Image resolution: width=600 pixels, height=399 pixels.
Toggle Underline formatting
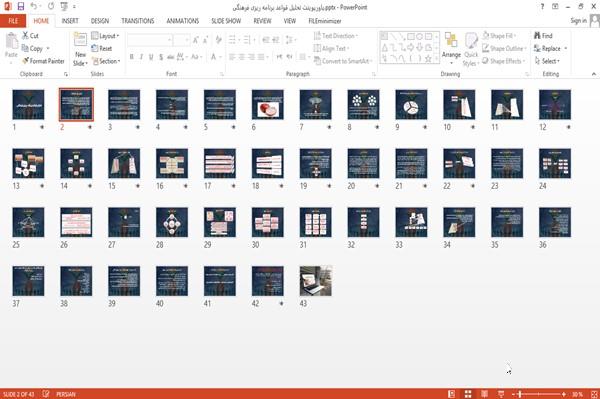point(151,57)
